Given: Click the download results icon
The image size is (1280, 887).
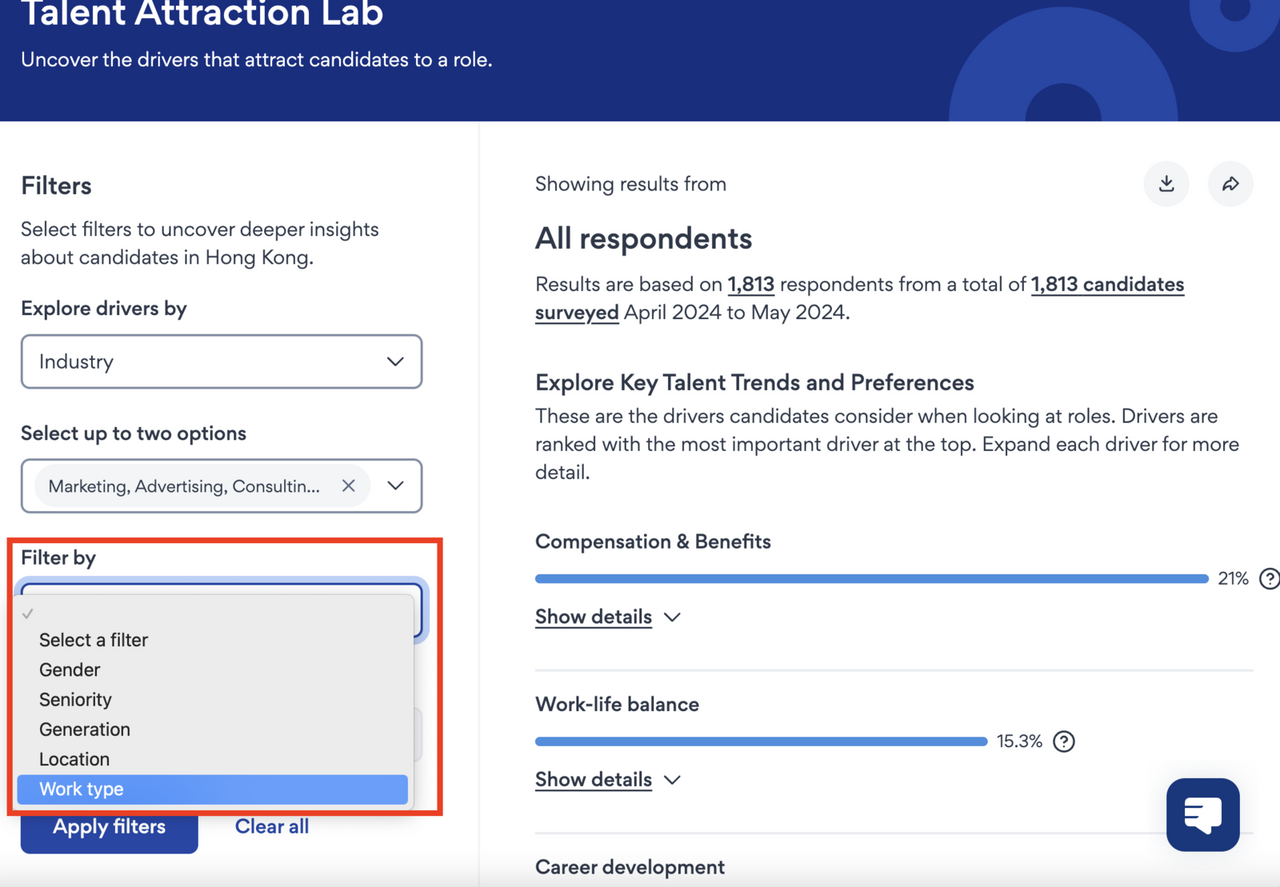Looking at the screenshot, I should (1166, 184).
